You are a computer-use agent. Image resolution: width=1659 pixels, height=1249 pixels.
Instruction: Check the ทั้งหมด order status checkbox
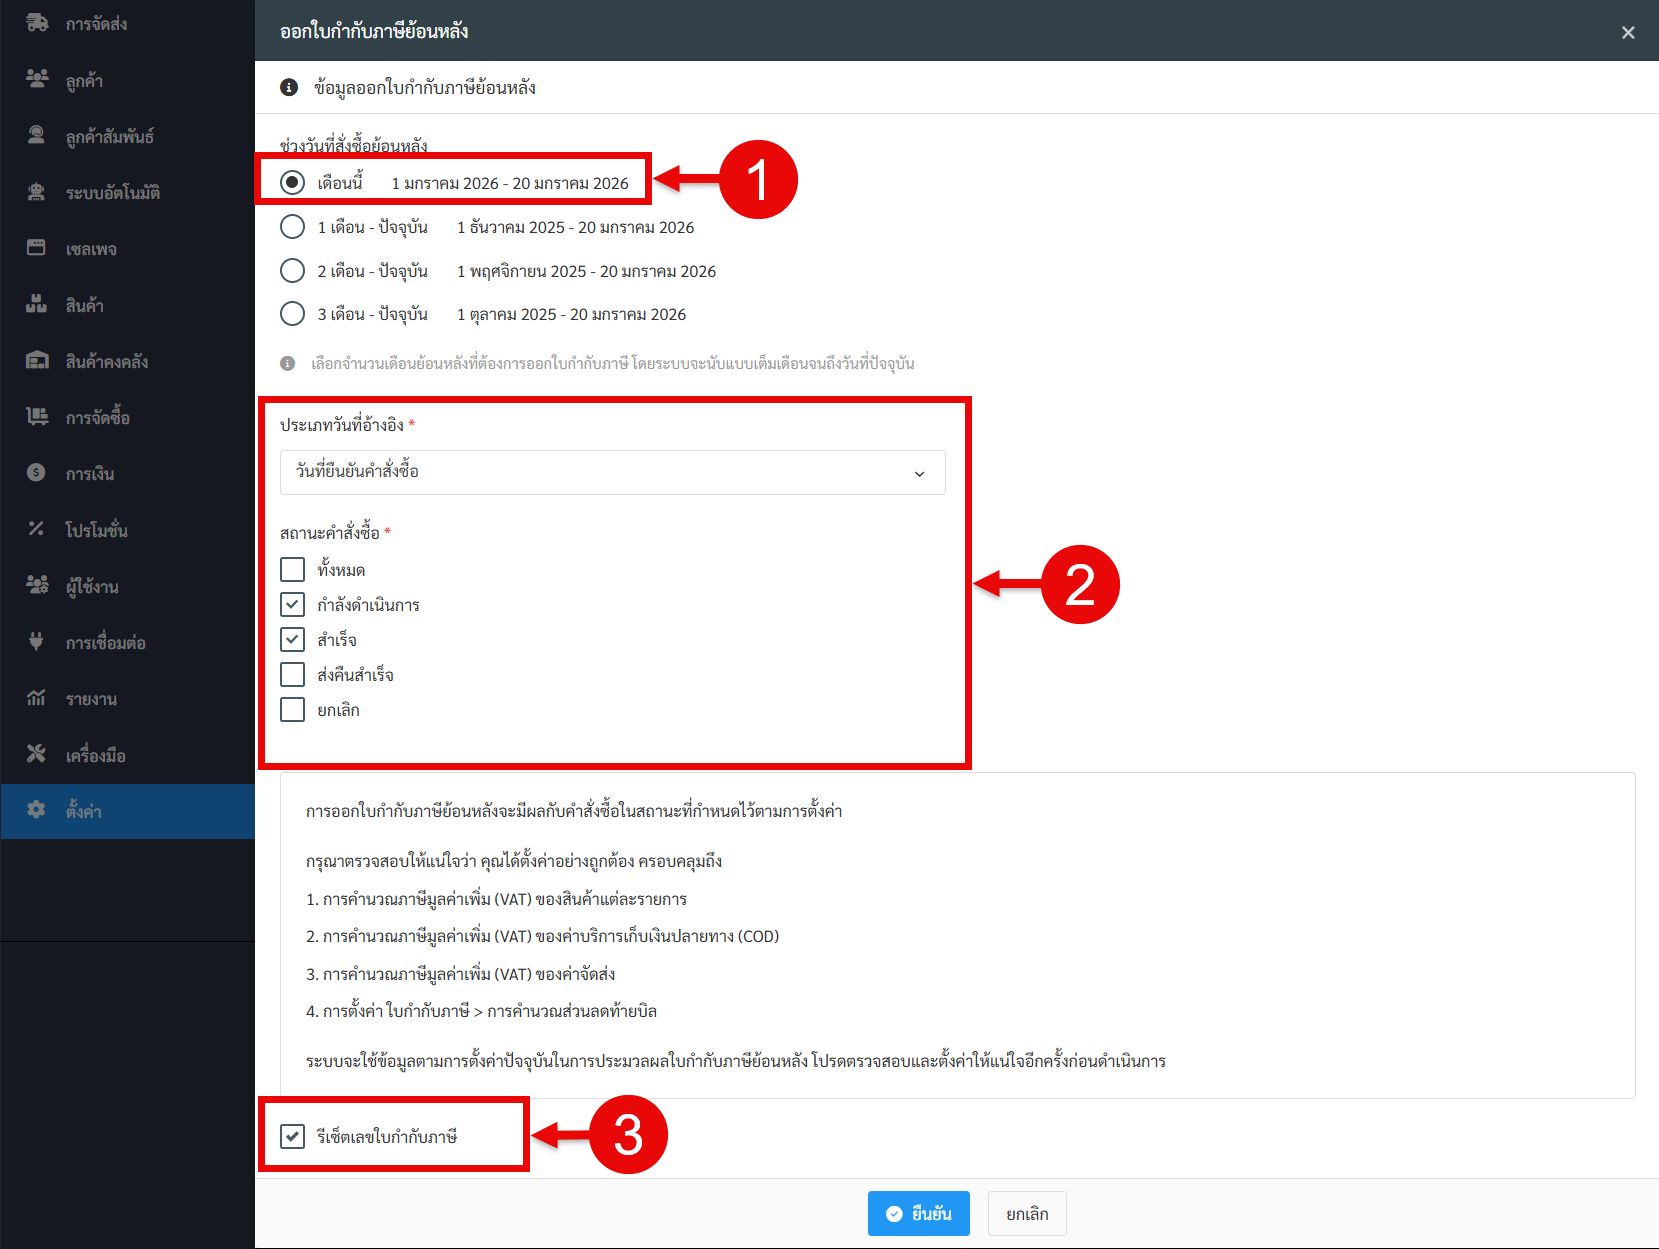[x=292, y=570]
